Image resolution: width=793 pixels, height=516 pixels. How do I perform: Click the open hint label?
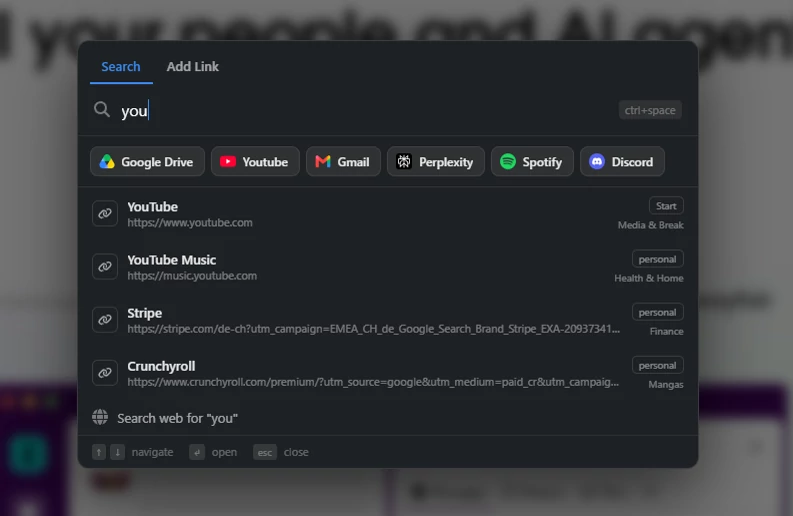point(225,452)
